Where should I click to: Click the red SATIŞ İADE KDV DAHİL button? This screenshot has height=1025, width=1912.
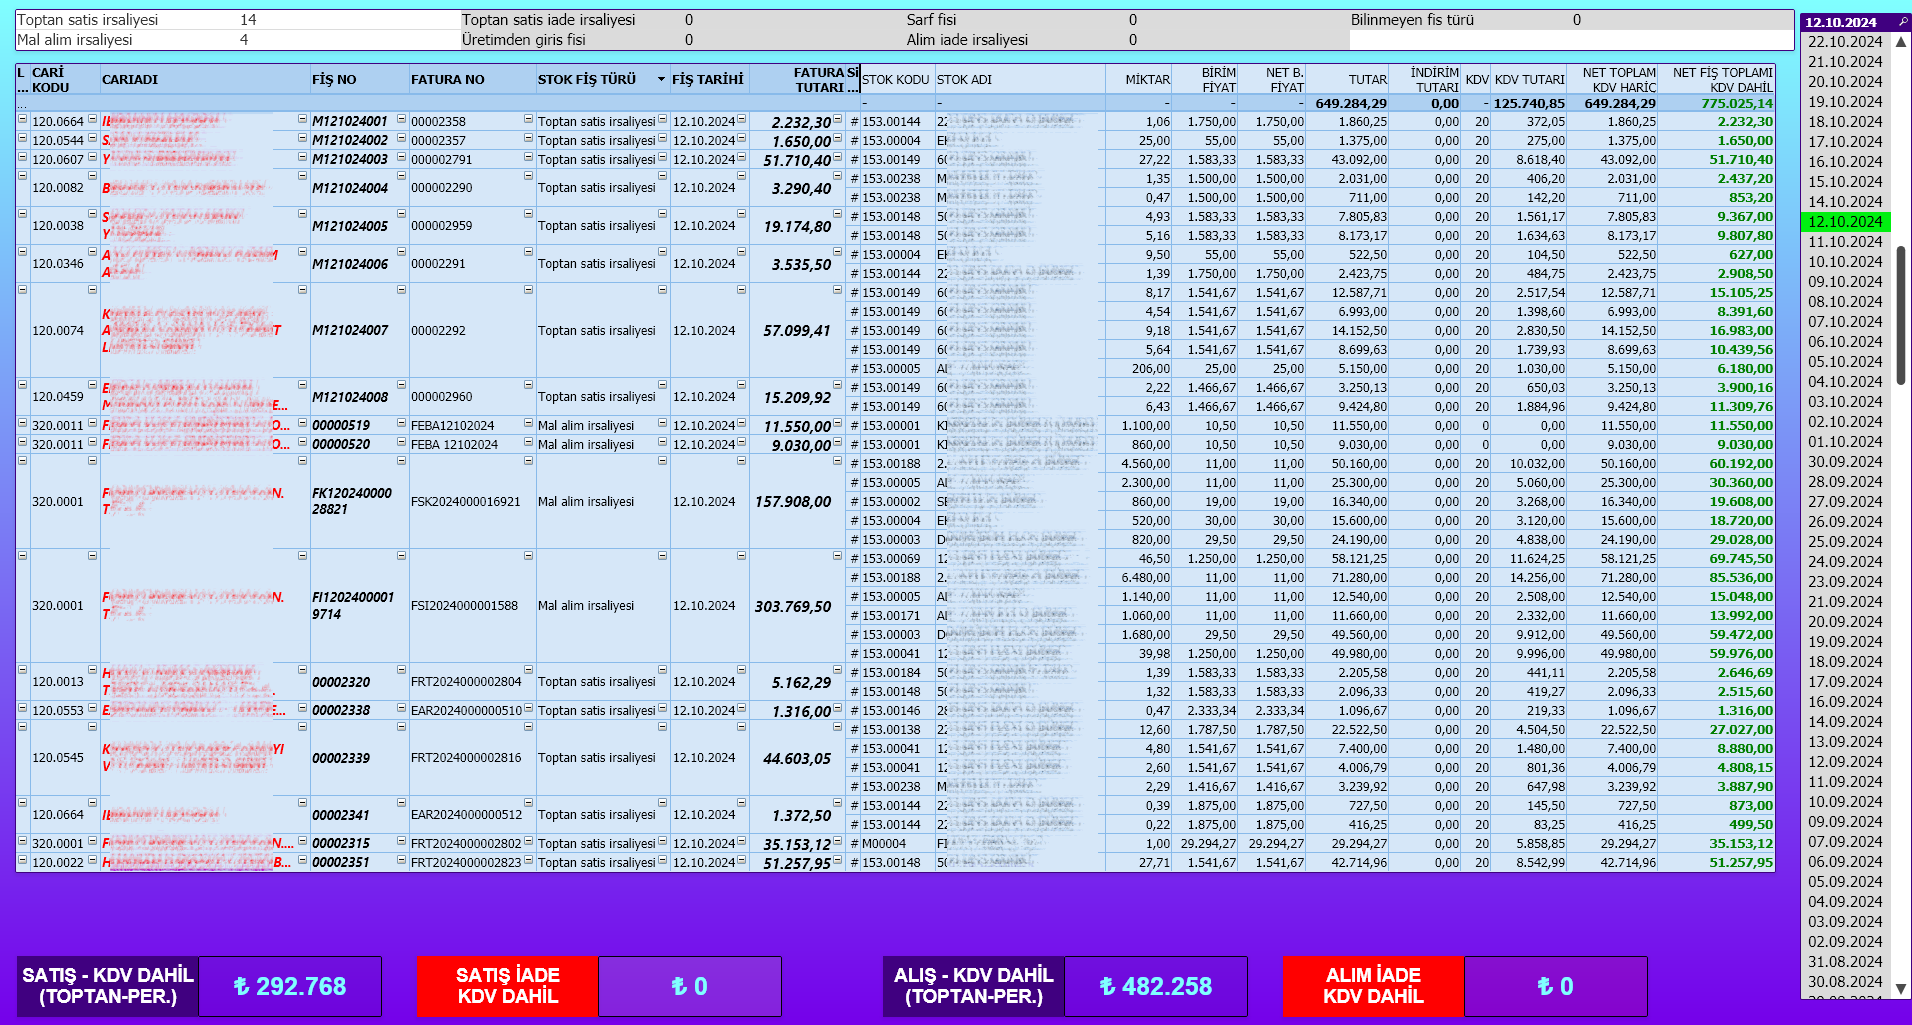tap(507, 986)
